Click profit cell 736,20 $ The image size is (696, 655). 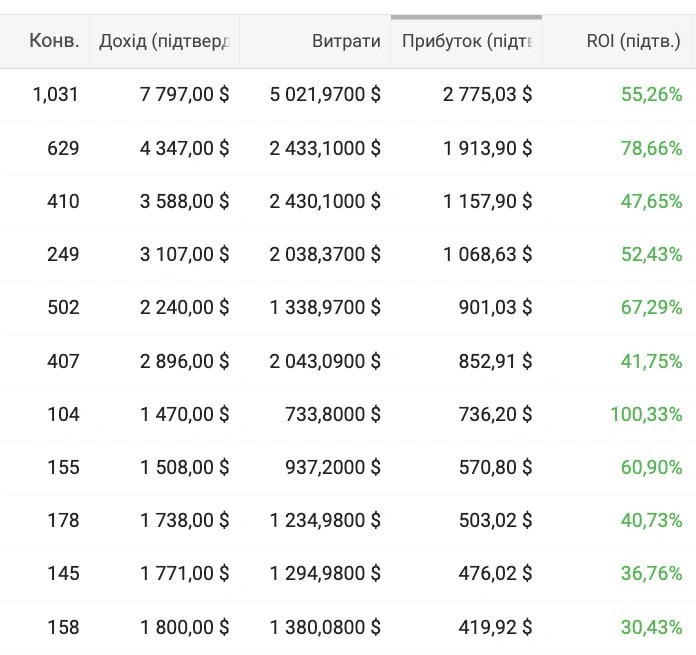[x=495, y=414]
